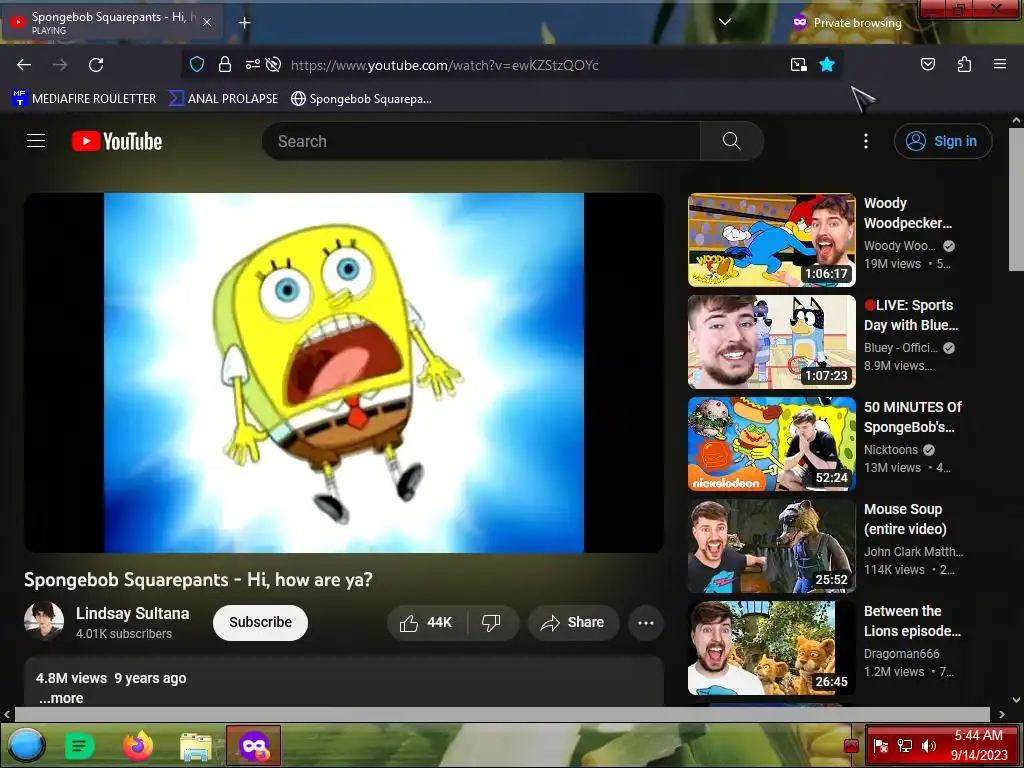Screen dimensions: 1024x768
Task: Click scrollbar down arrow at right edge
Action: [1016, 699]
